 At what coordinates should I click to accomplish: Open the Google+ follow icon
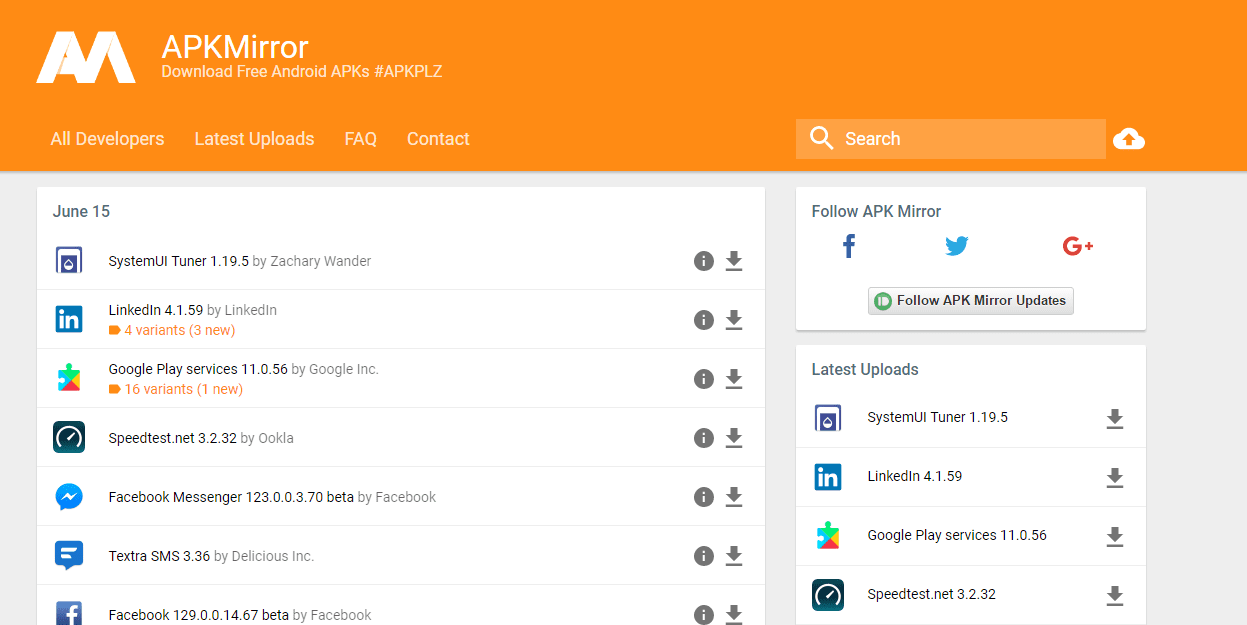tap(1077, 246)
